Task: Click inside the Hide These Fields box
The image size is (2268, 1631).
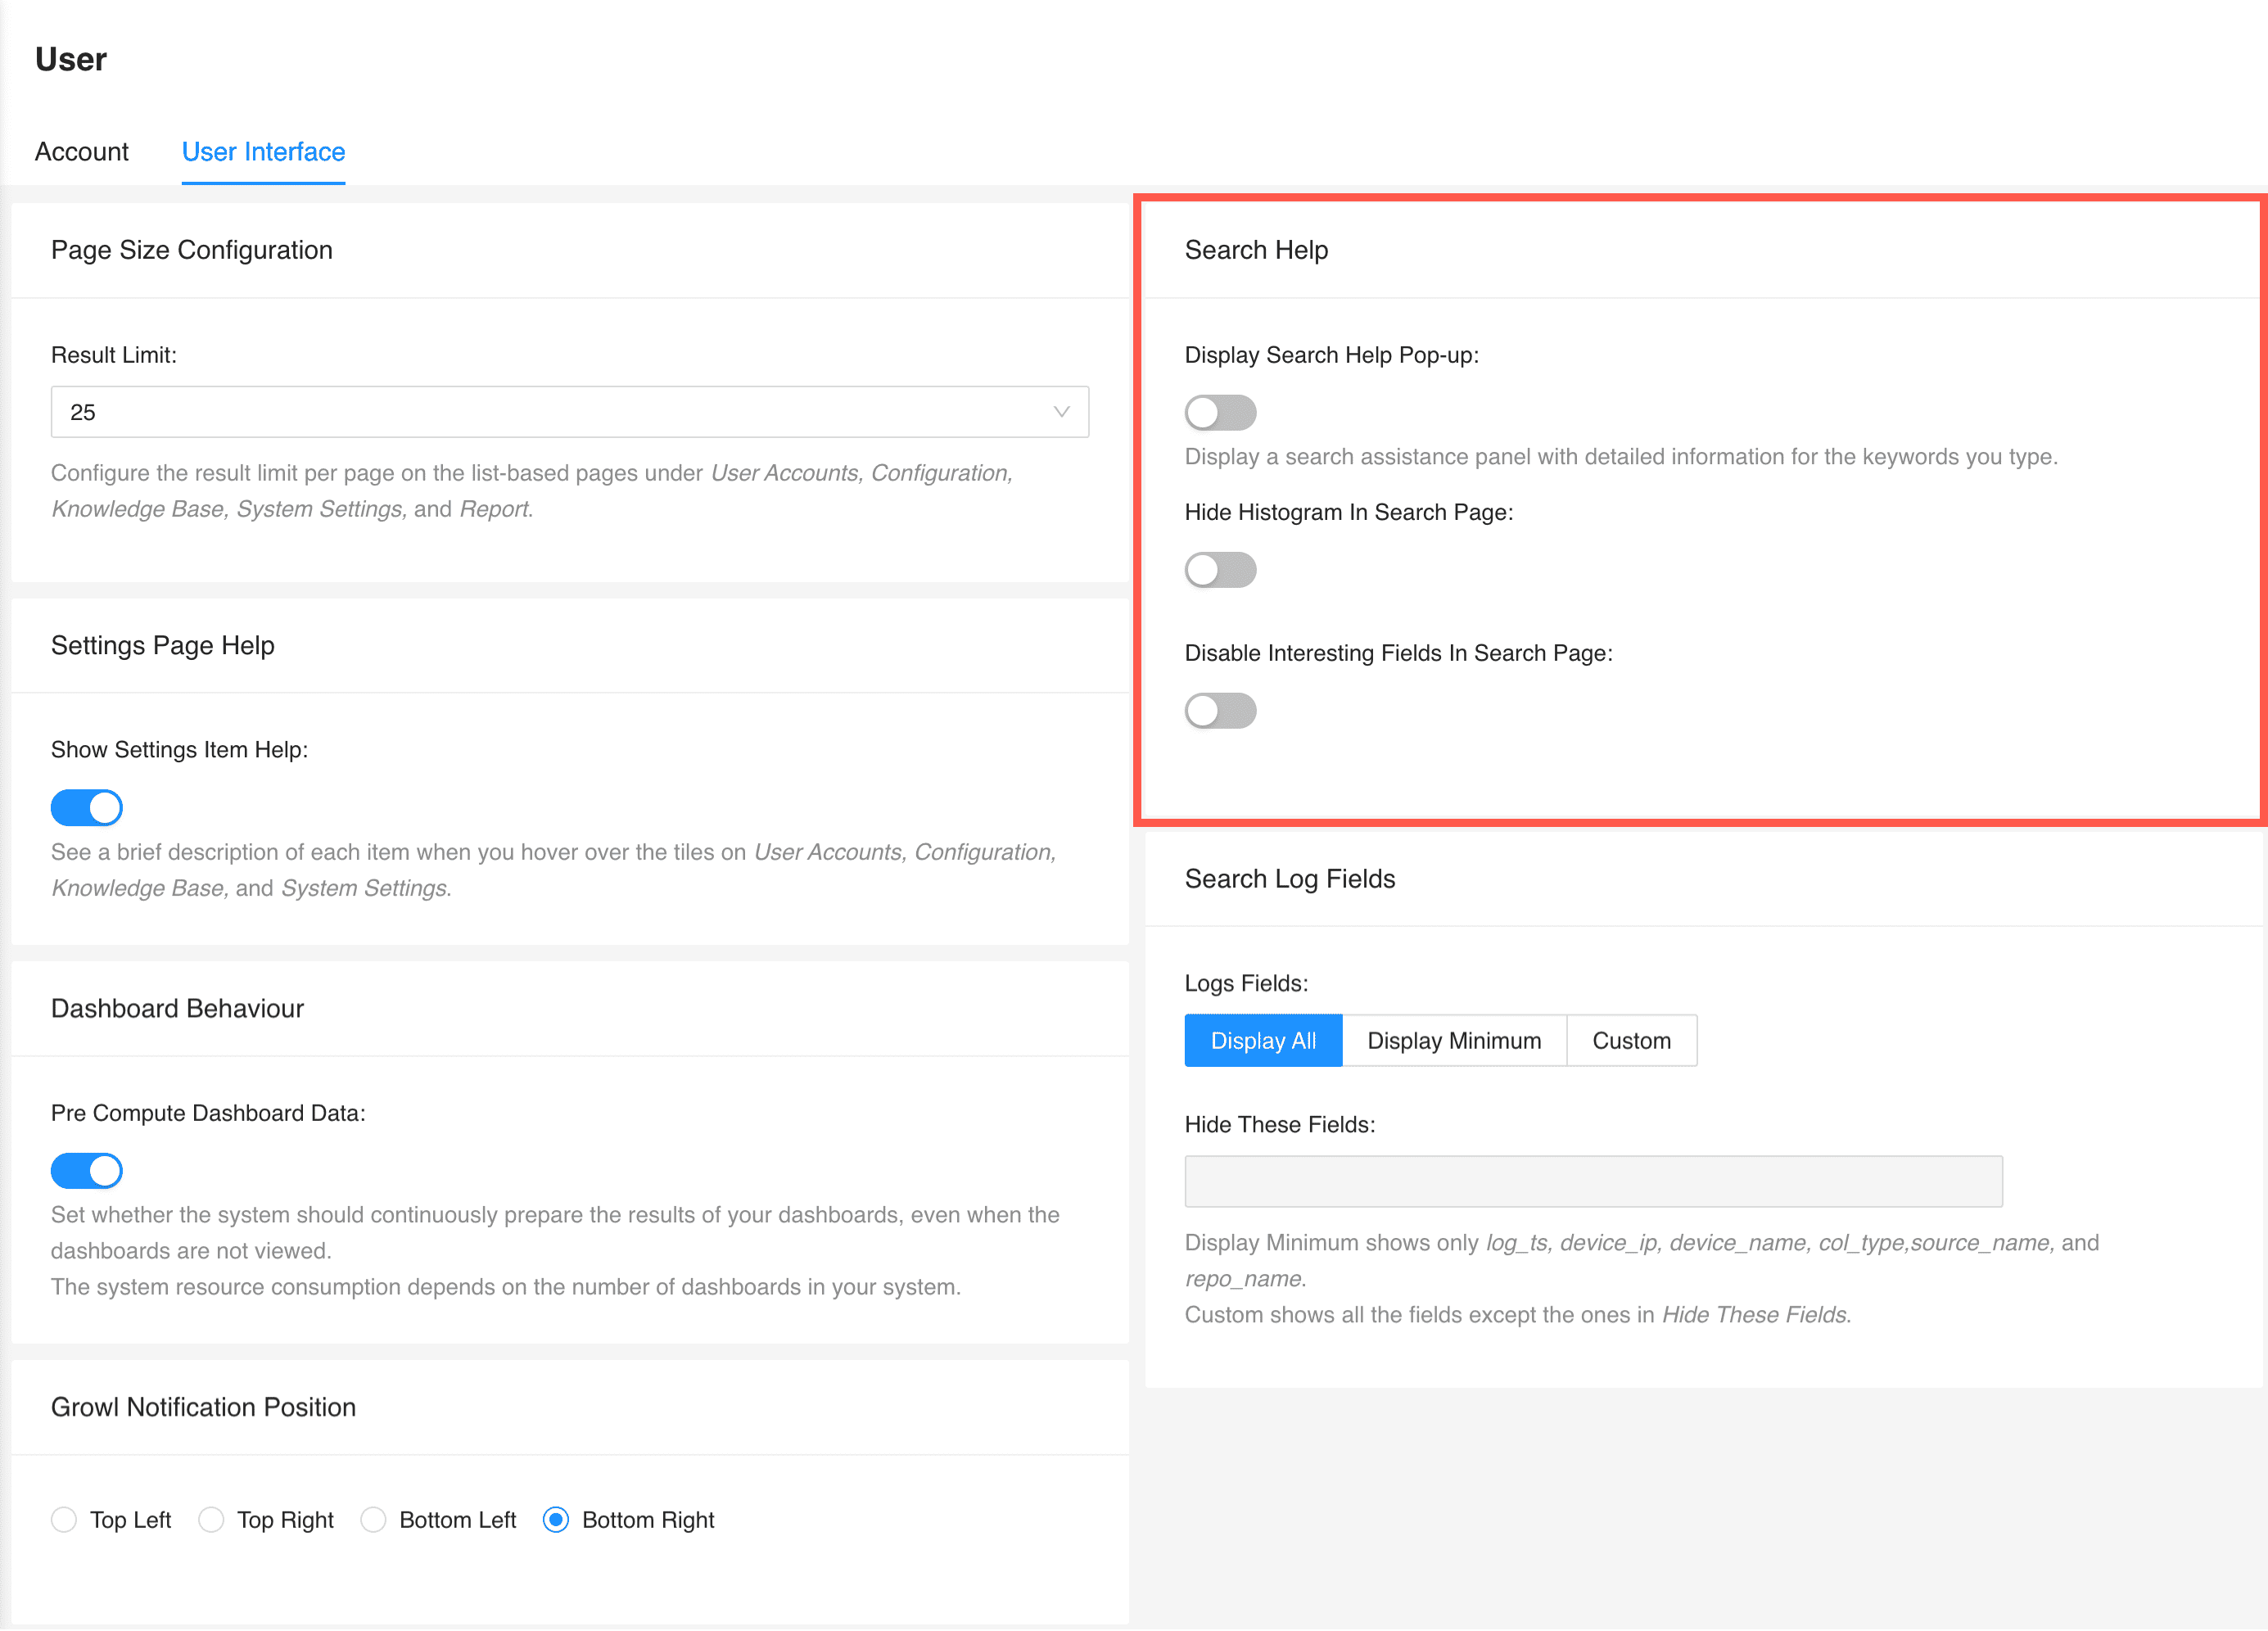Action: pos(1593,1180)
